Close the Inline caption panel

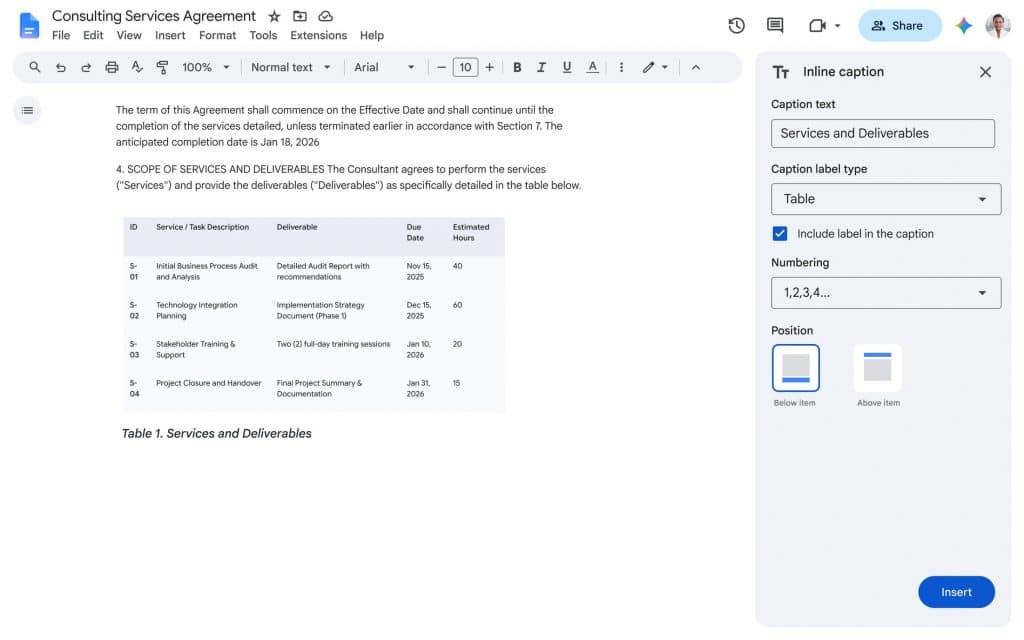pyautogui.click(x=985, y=72)
